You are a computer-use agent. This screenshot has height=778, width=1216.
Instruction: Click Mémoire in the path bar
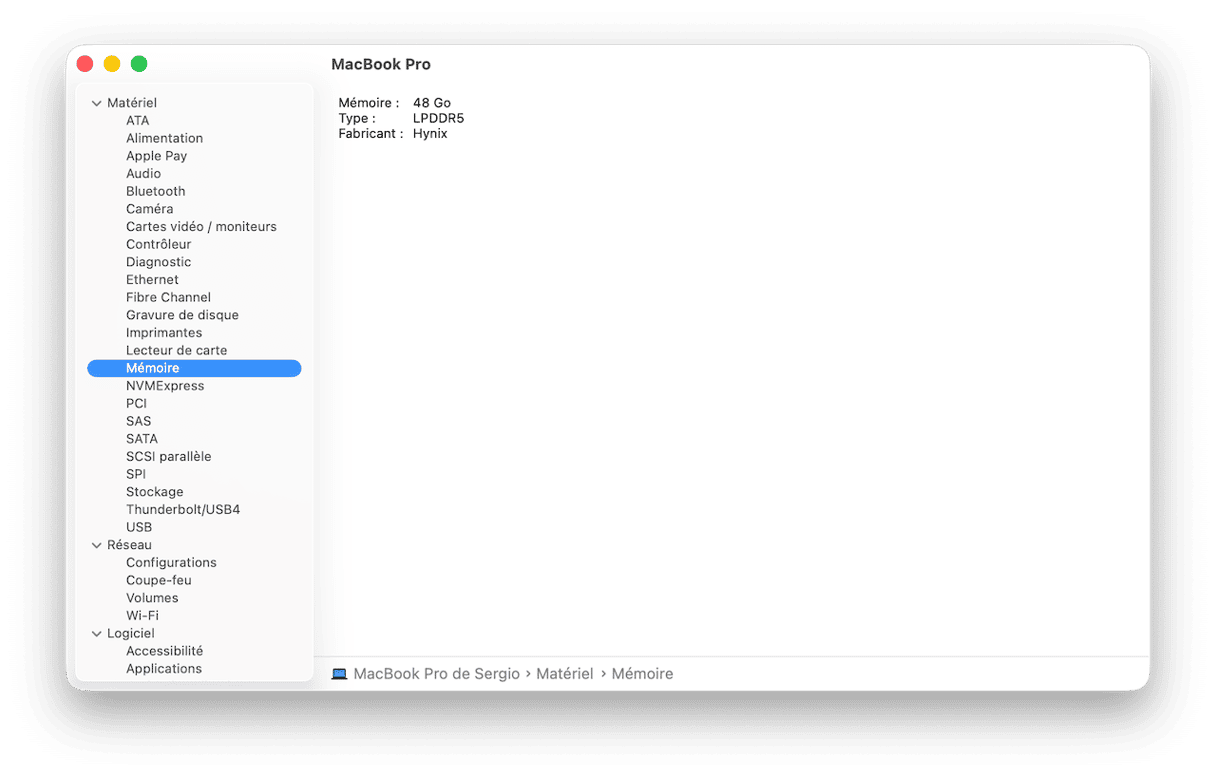(642, 674)
